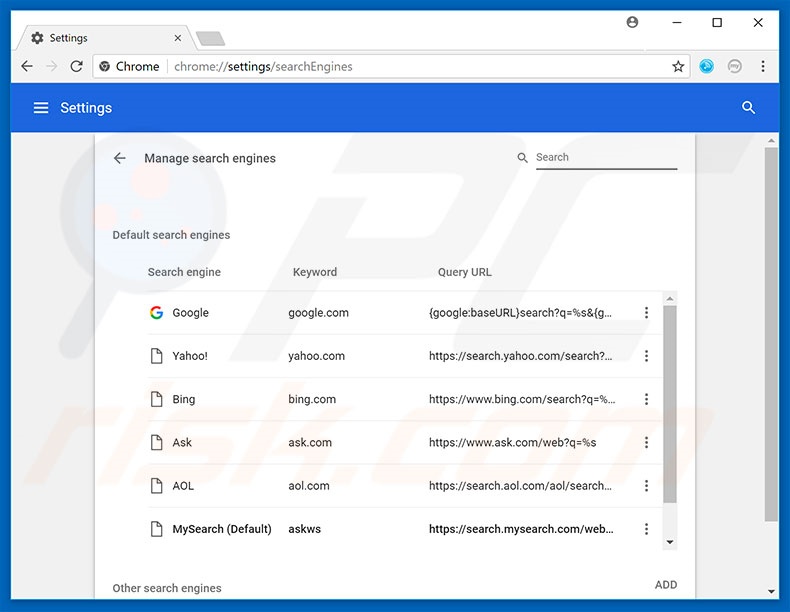Click the Other search engines heading
This screenshot has width=790, height=612.
click(167, 588)
